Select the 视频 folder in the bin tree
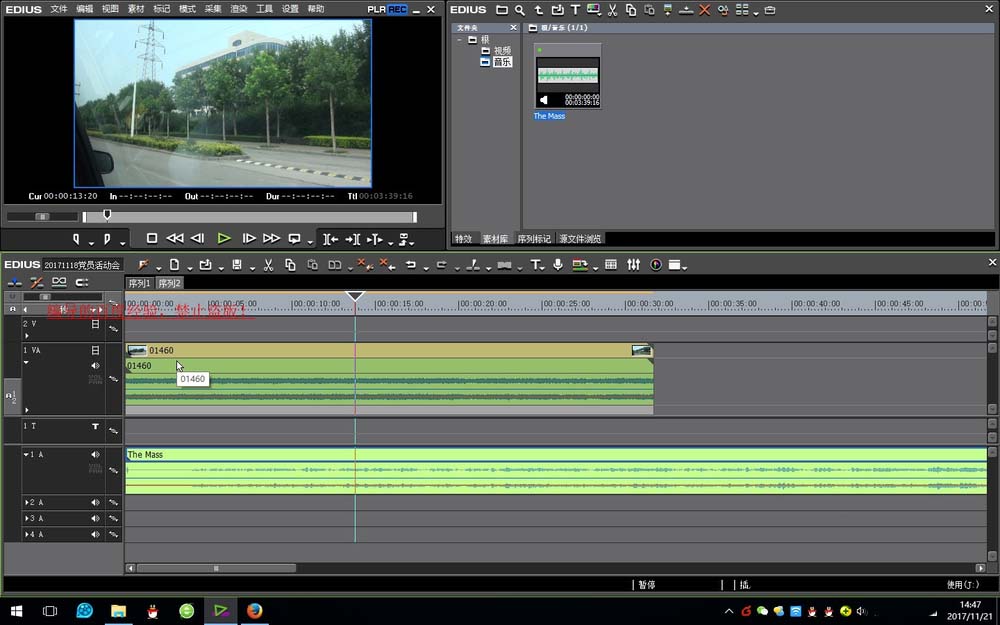Screen dimensions: 1000x625 501,50
